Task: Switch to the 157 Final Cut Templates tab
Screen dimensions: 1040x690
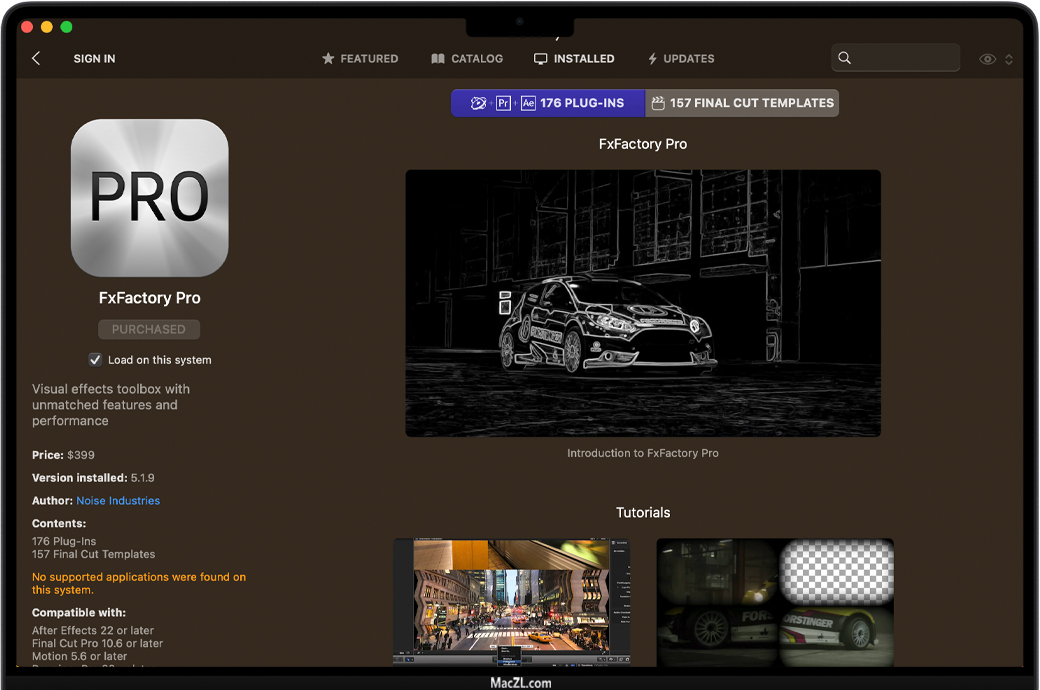Action: click(x=741, y=103)
